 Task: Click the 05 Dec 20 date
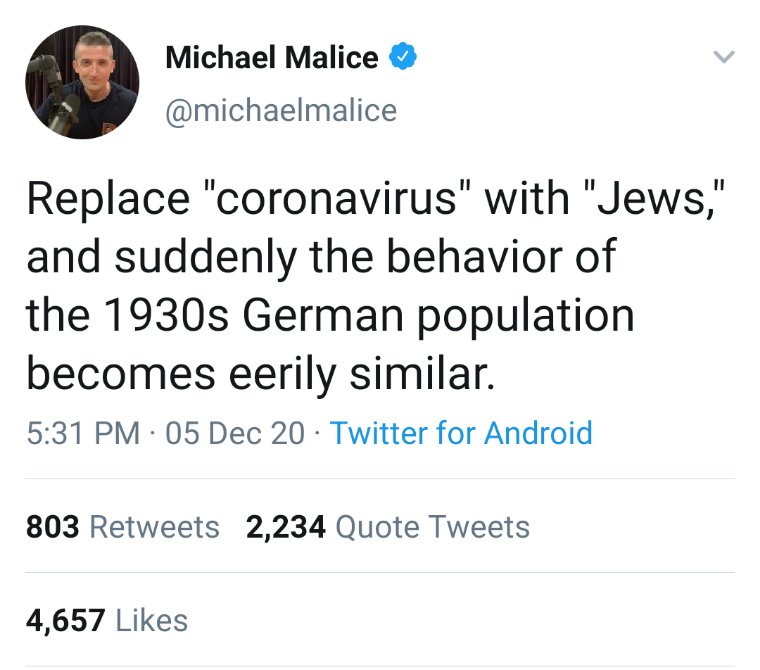coord(238,433)
